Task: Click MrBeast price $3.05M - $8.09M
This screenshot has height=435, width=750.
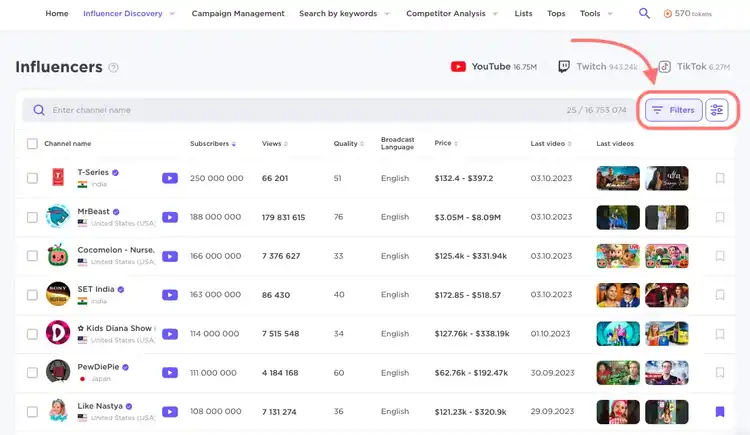Action: [467, 217]
